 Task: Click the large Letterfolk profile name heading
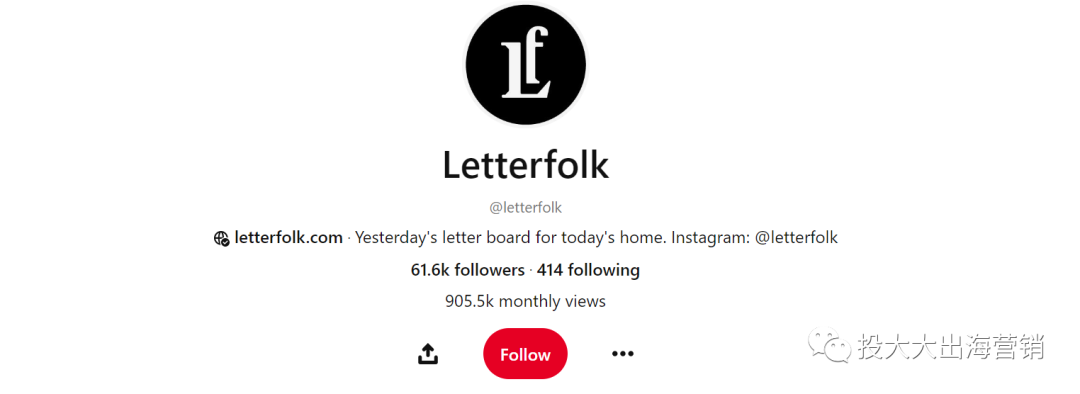pyautogui.click(x=526, y=165)
